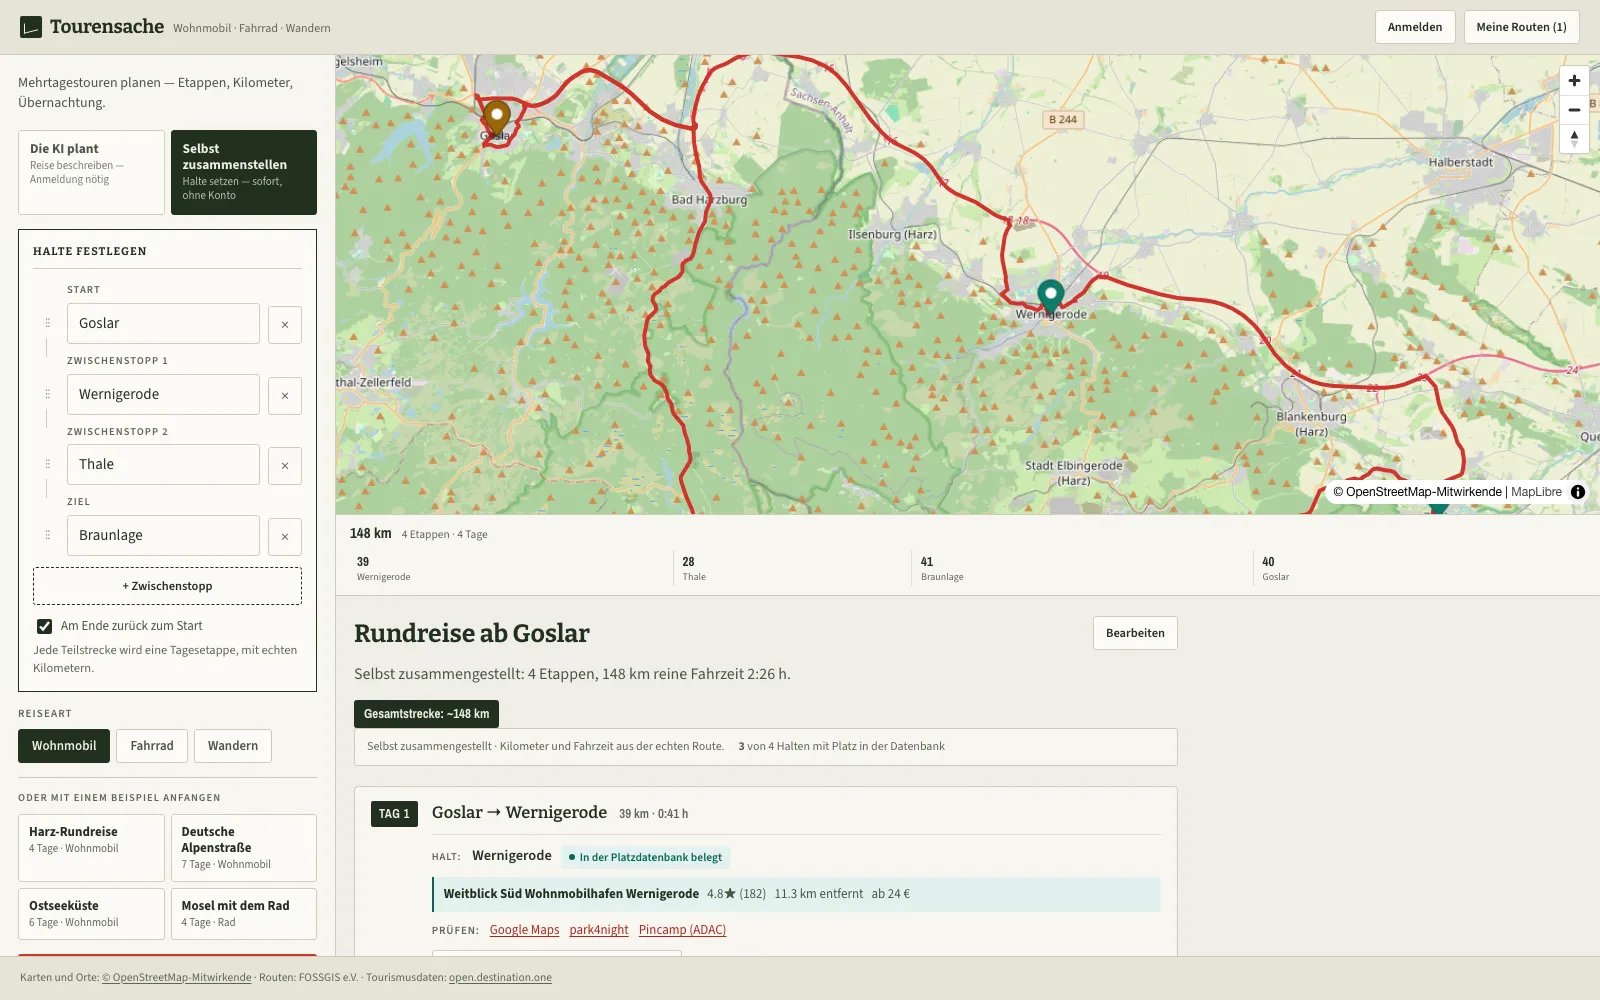Toggle map attribution info icon
The image size is (1600, 1000).
coord(1578,492)
